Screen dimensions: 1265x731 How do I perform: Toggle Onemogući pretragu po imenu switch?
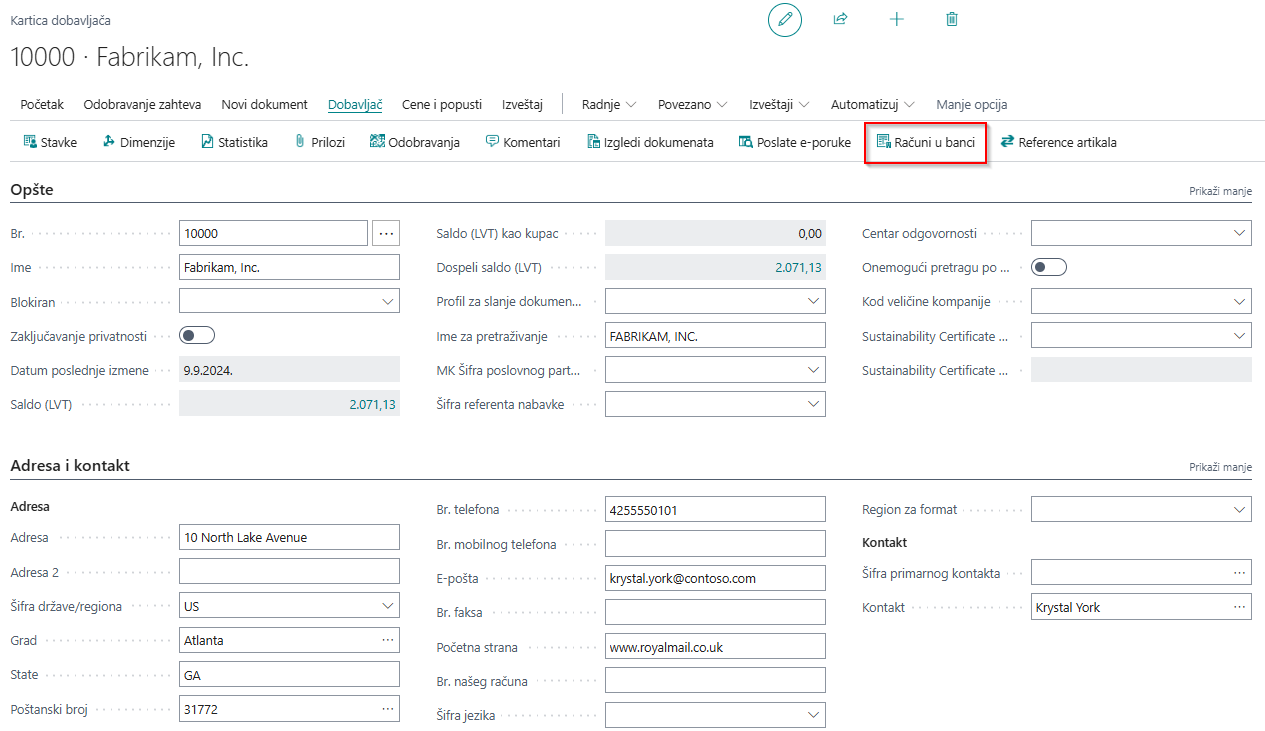coord(1049,267)
